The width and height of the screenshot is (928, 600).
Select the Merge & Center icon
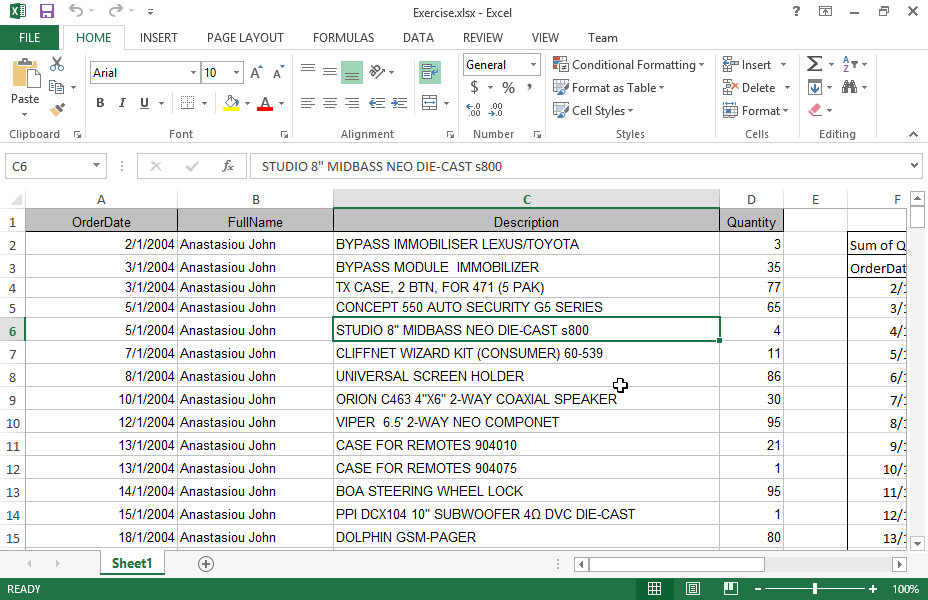430,103
